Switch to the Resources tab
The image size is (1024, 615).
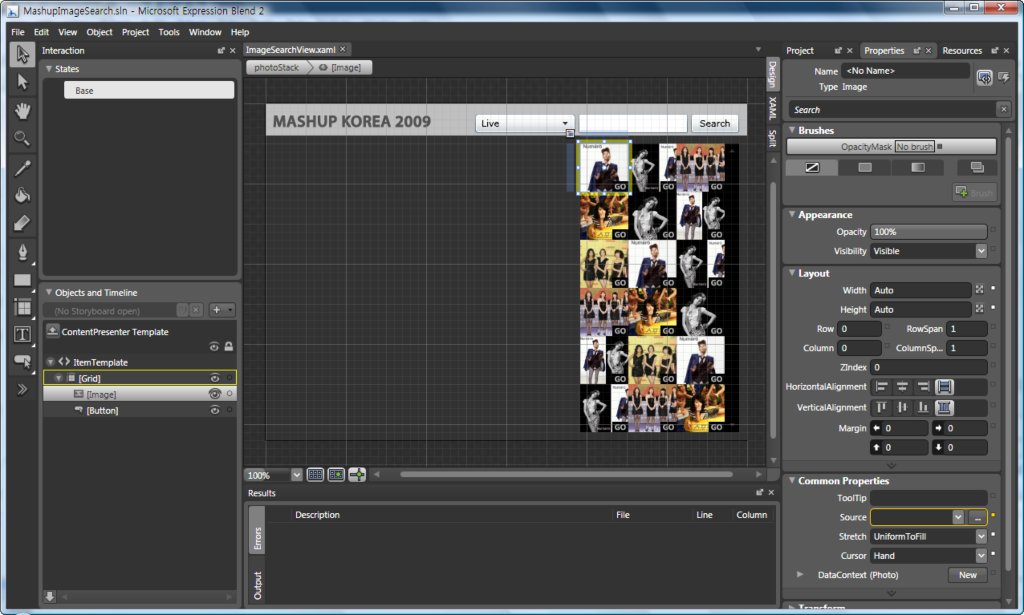click(962, 50)
